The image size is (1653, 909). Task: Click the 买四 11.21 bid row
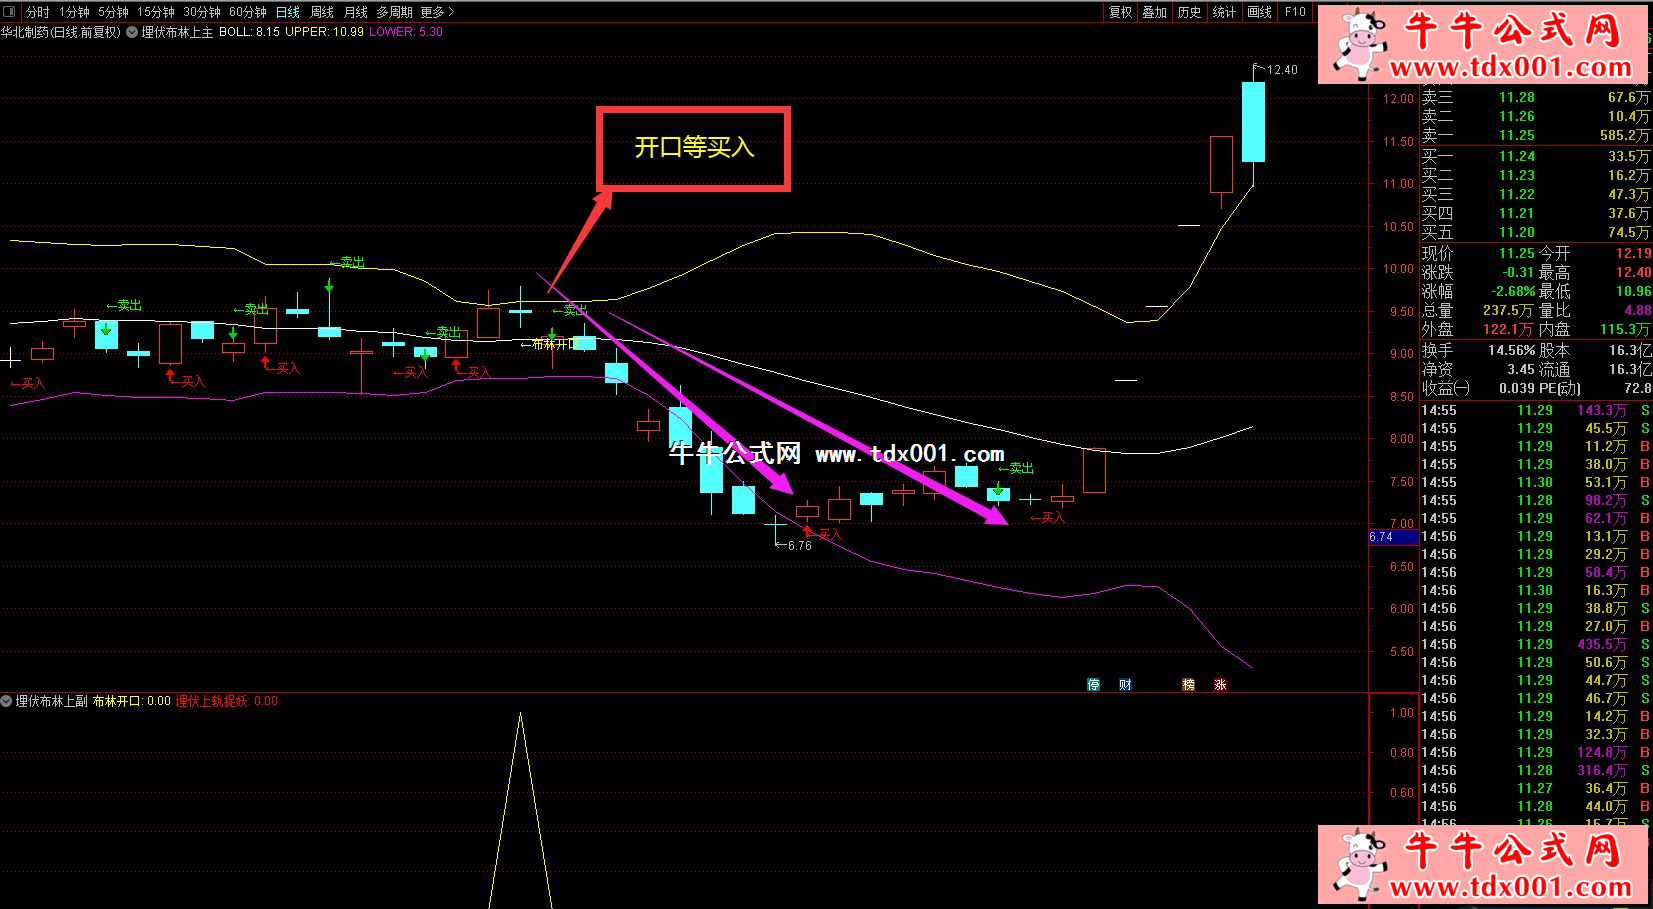1535,213
